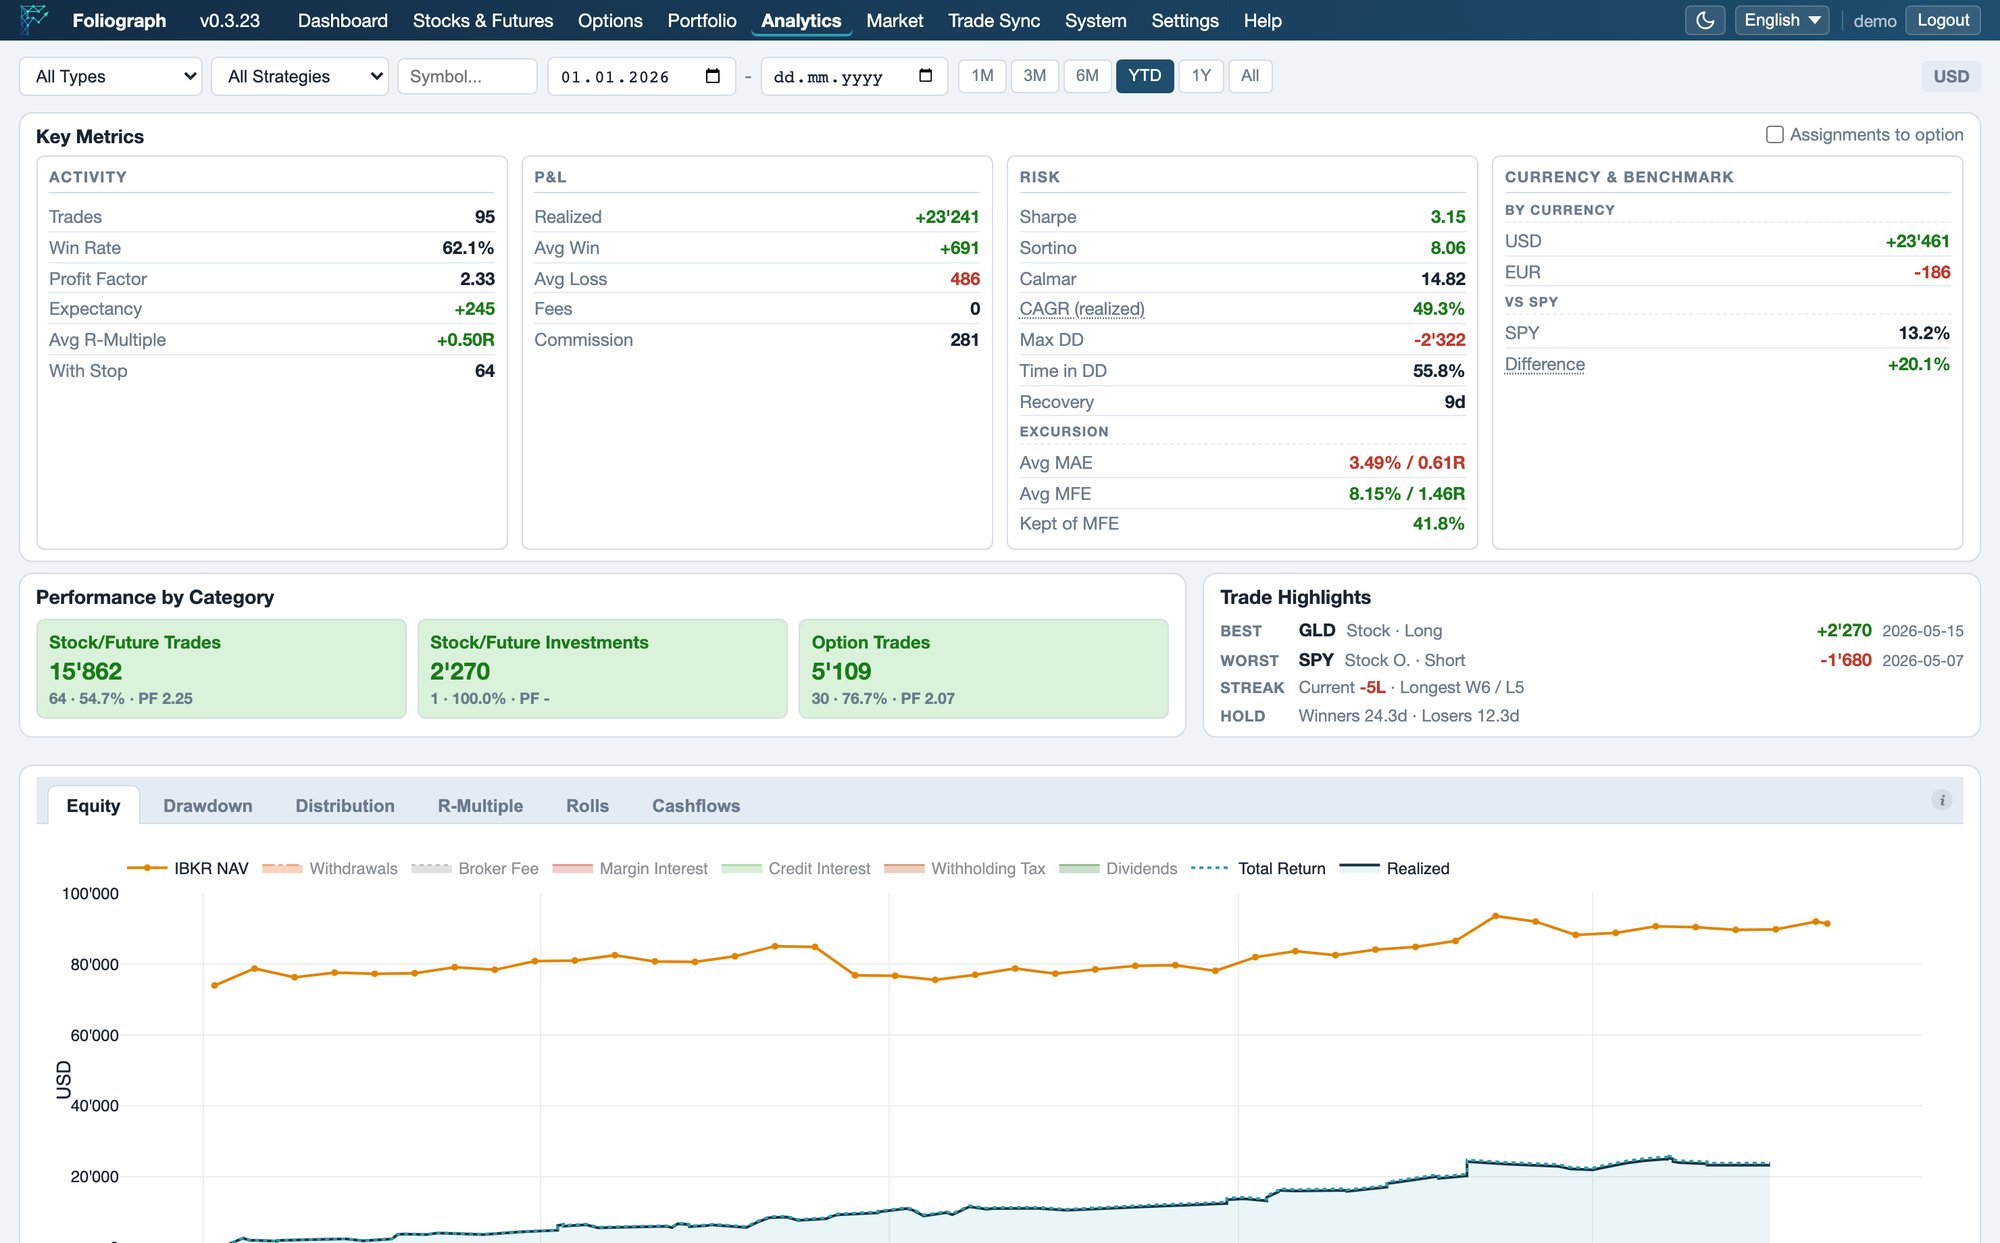Toggle dark mode moon icon
Viewport: 2000px width, 1243px height.
point(1705,20)
